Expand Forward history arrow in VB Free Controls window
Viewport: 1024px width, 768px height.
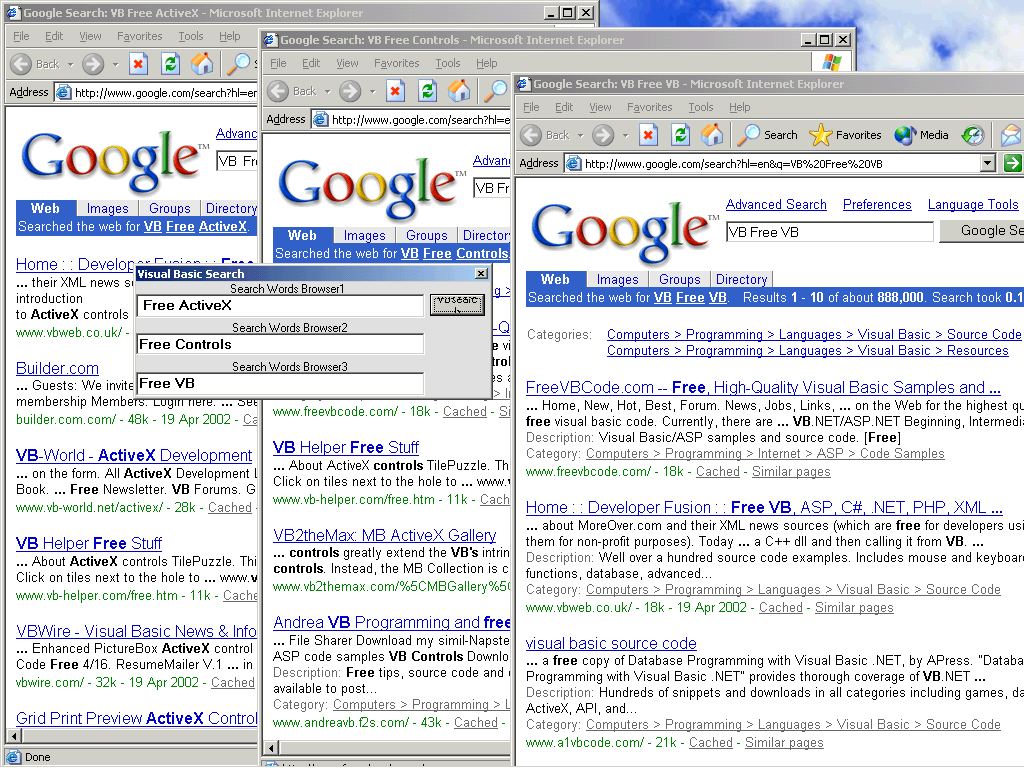click(x=372, y=91)
